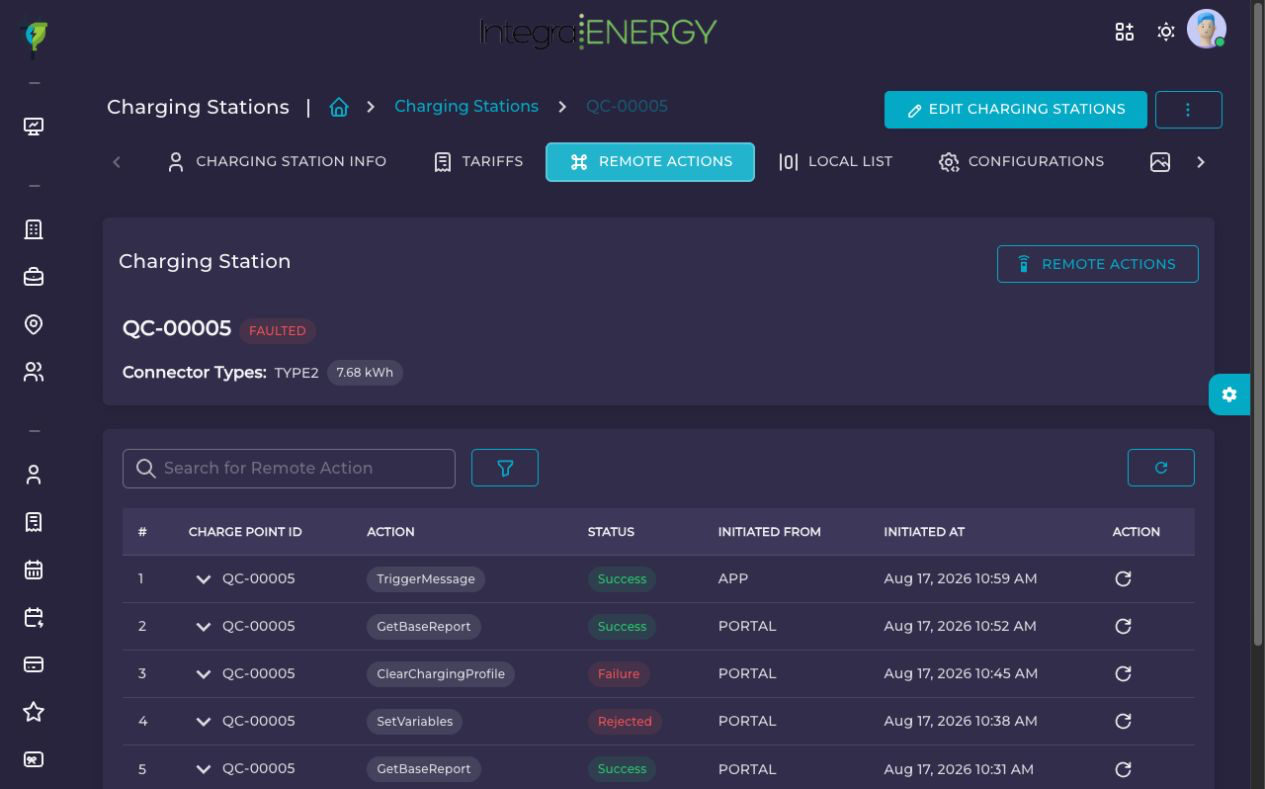Screen dimensions: 1265x789
Task: Retry the ClearChargingProfile action in row 3
Action: (1123, 674)
